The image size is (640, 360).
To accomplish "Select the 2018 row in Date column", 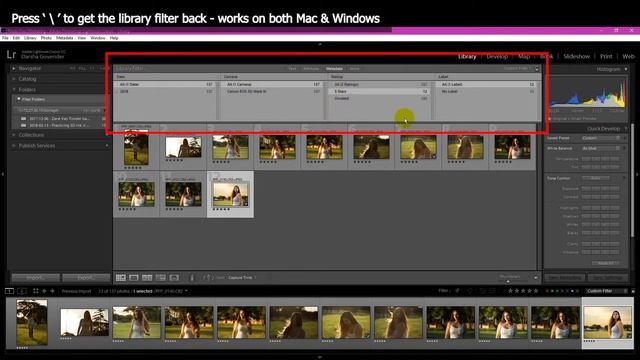I will (x=165, y=91).
